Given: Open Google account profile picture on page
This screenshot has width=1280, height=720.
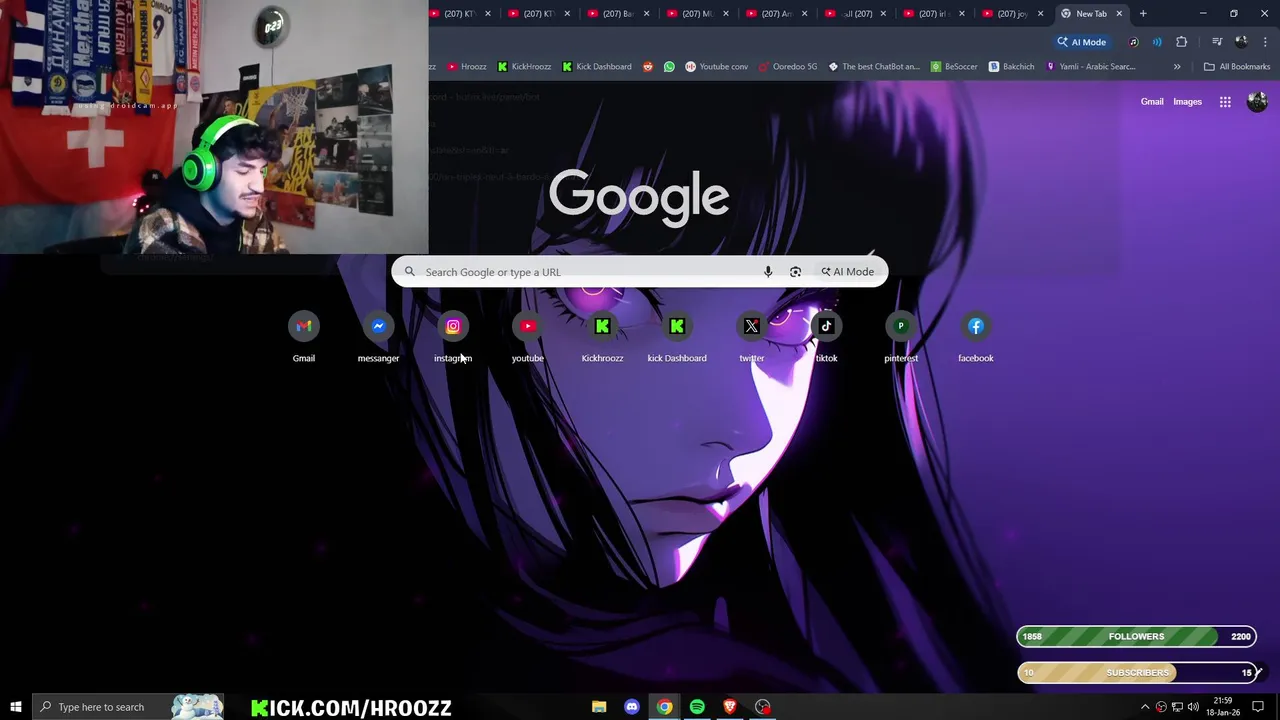Looking at the screenshot, I should click(1257, 102).
